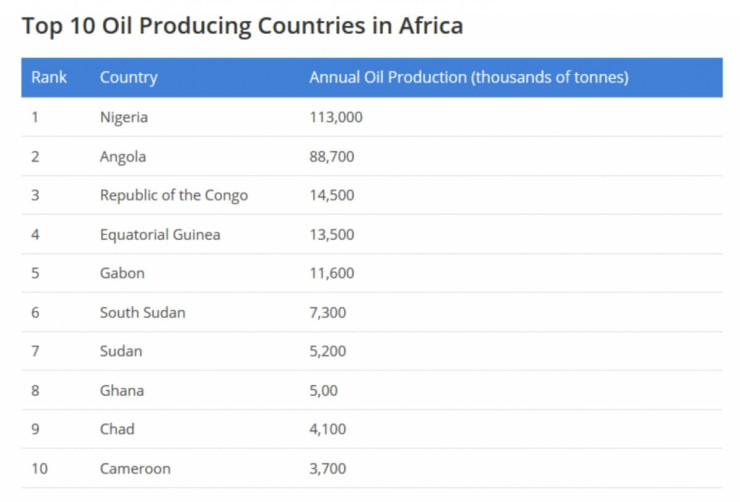Click the Gabon row name
The width and height of the screenshot is (740, 502).
(x=122, y=273)
